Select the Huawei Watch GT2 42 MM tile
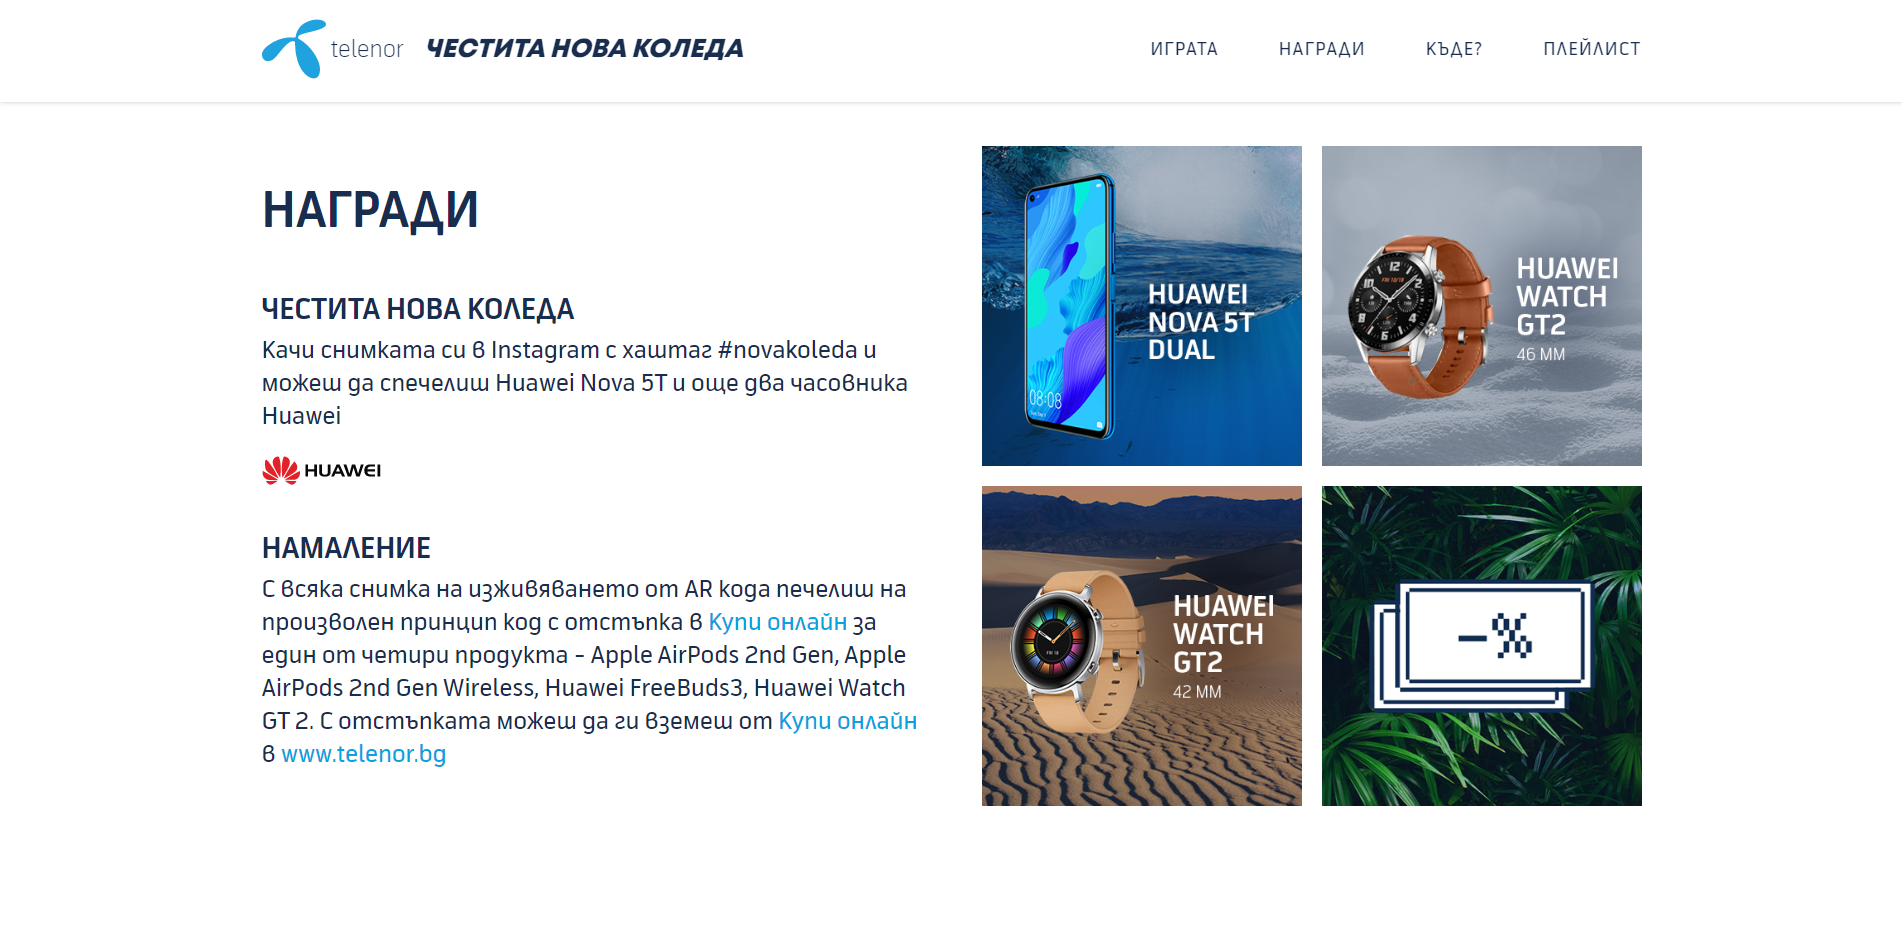 click(x=1142, y=646)
